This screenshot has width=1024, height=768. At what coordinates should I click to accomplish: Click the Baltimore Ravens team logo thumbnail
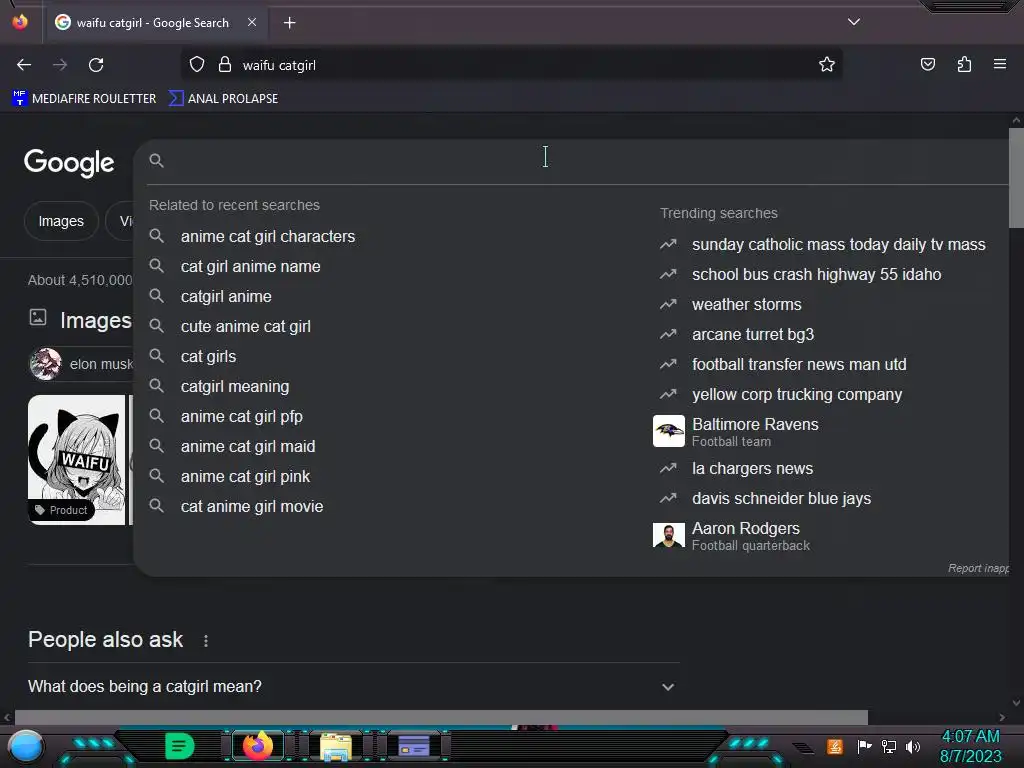(669, 431)
